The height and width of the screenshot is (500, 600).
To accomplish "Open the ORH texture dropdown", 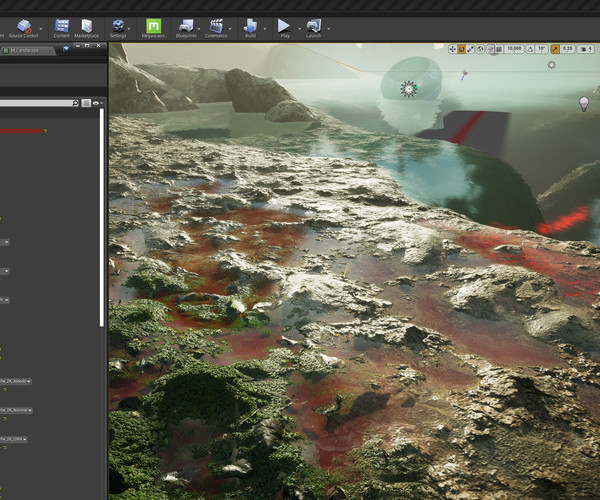I will [x=14, y=439].
